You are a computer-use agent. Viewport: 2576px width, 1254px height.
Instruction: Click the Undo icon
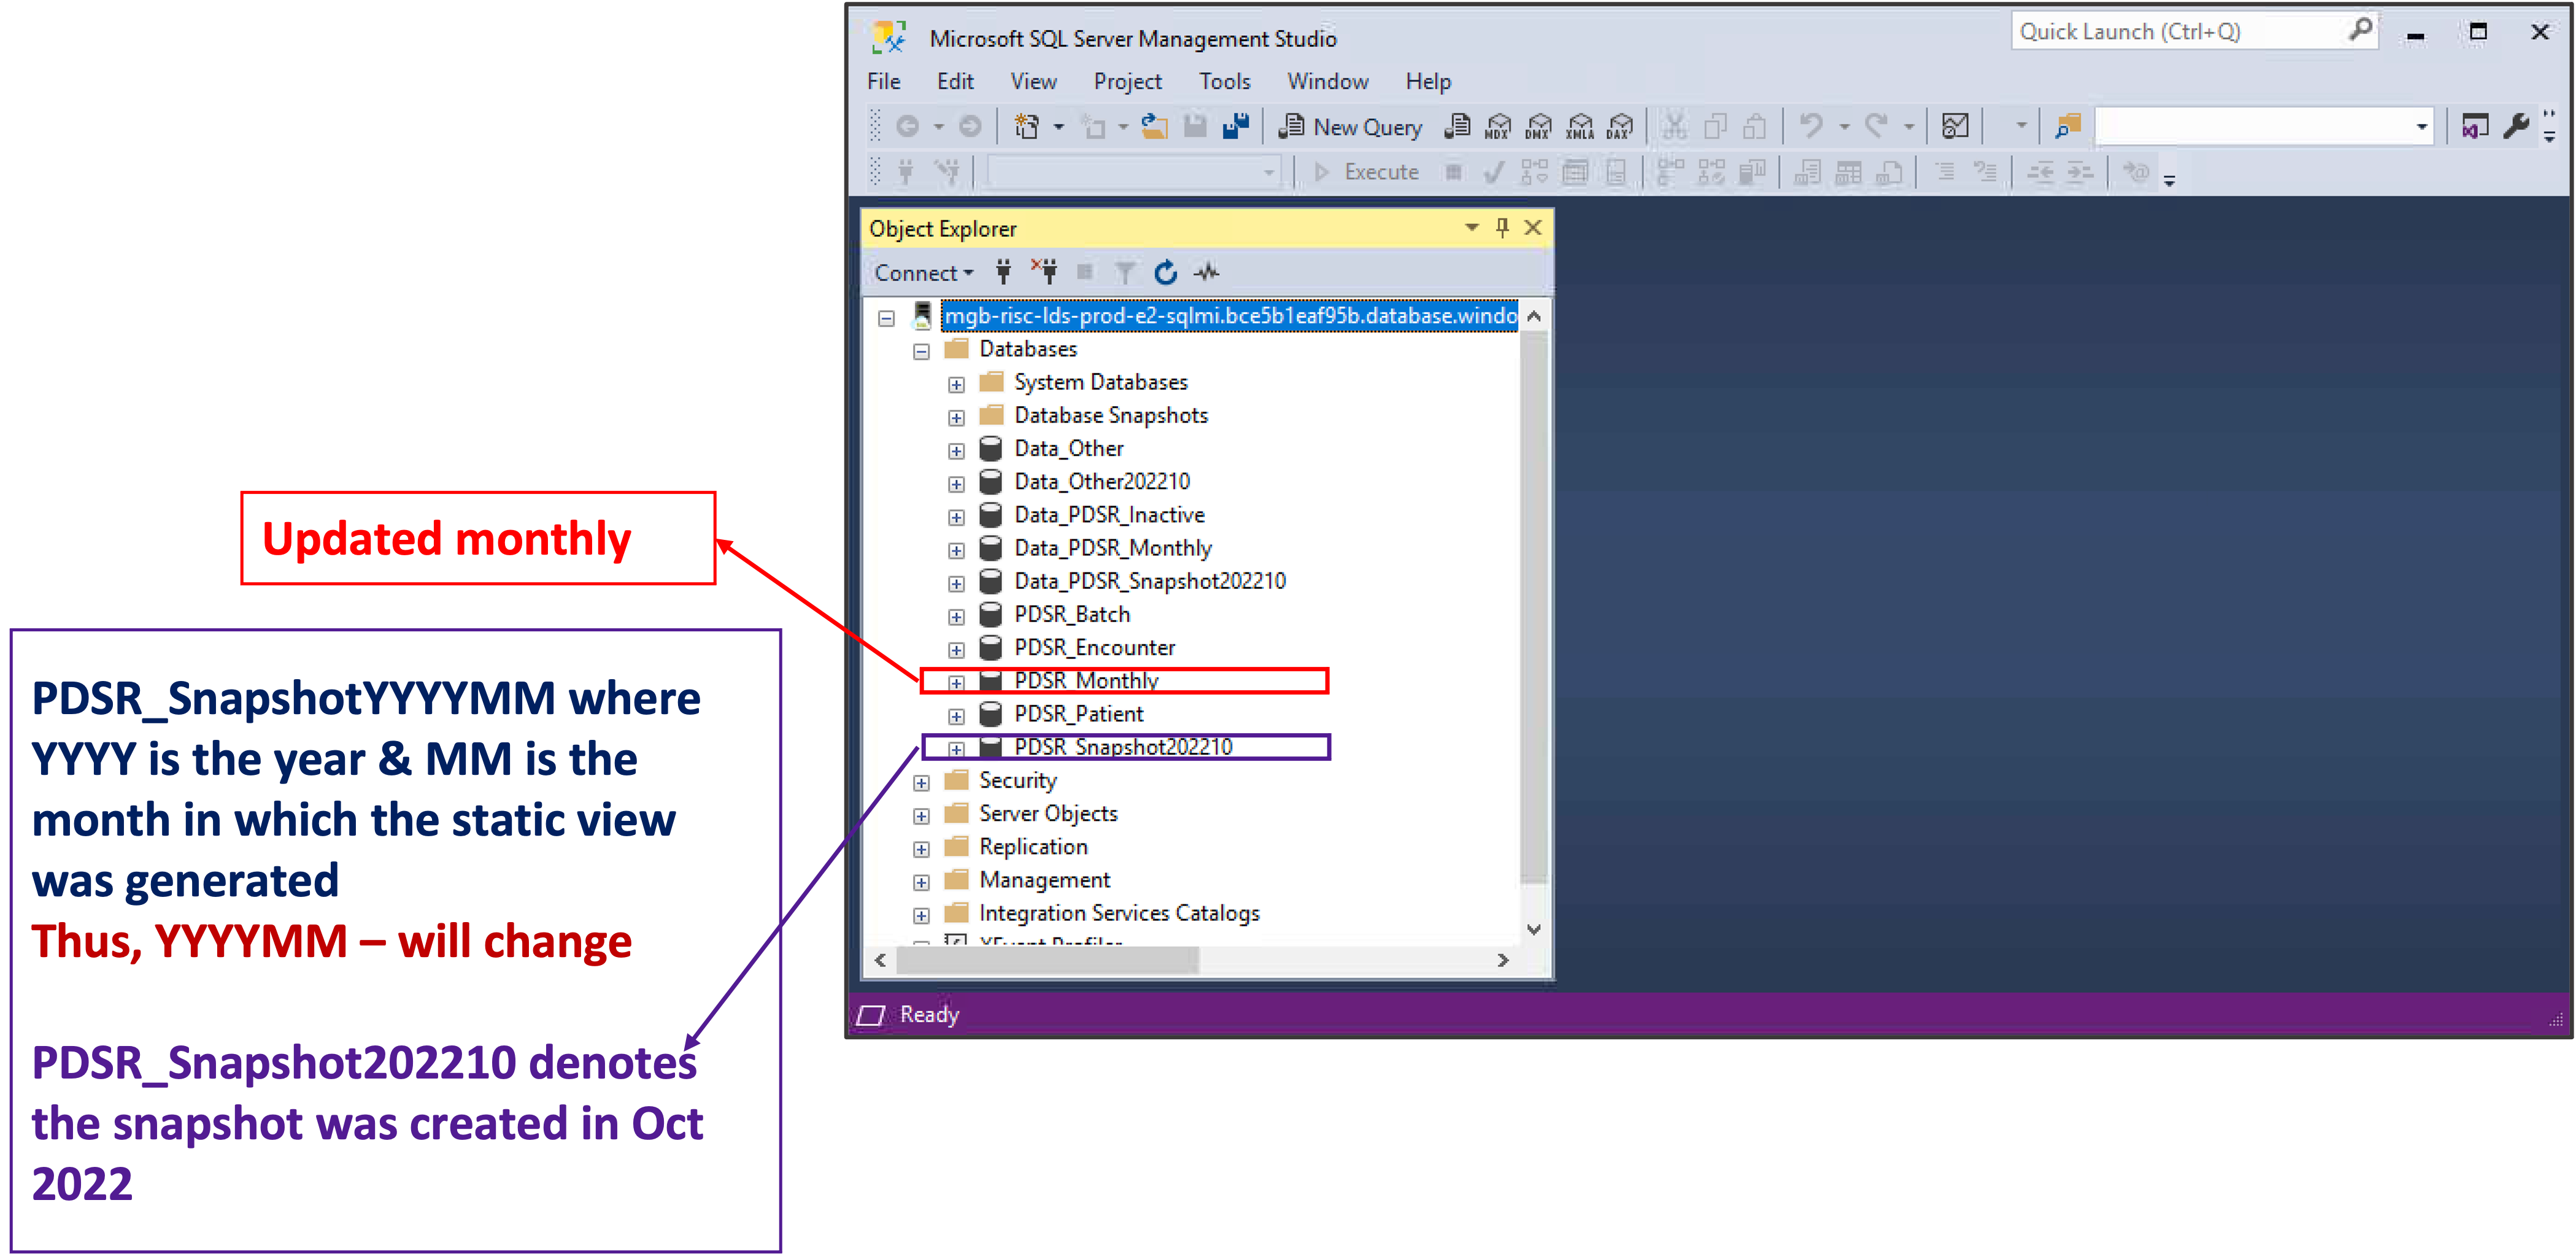1811,127
